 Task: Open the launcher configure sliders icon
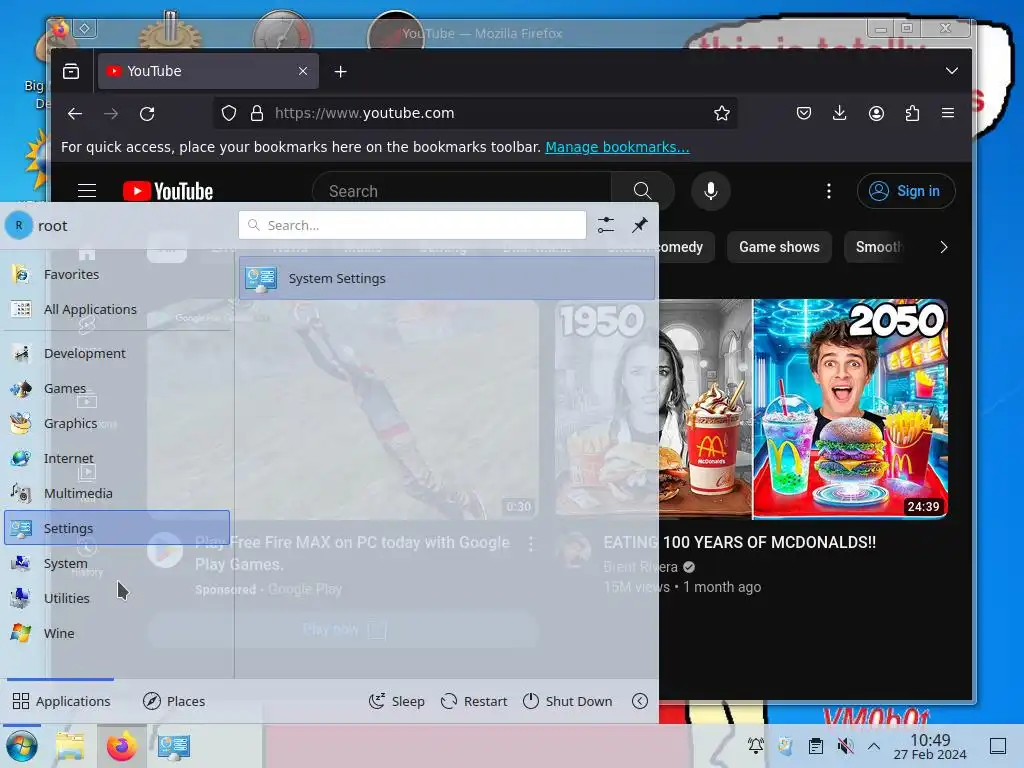(606, 225)
